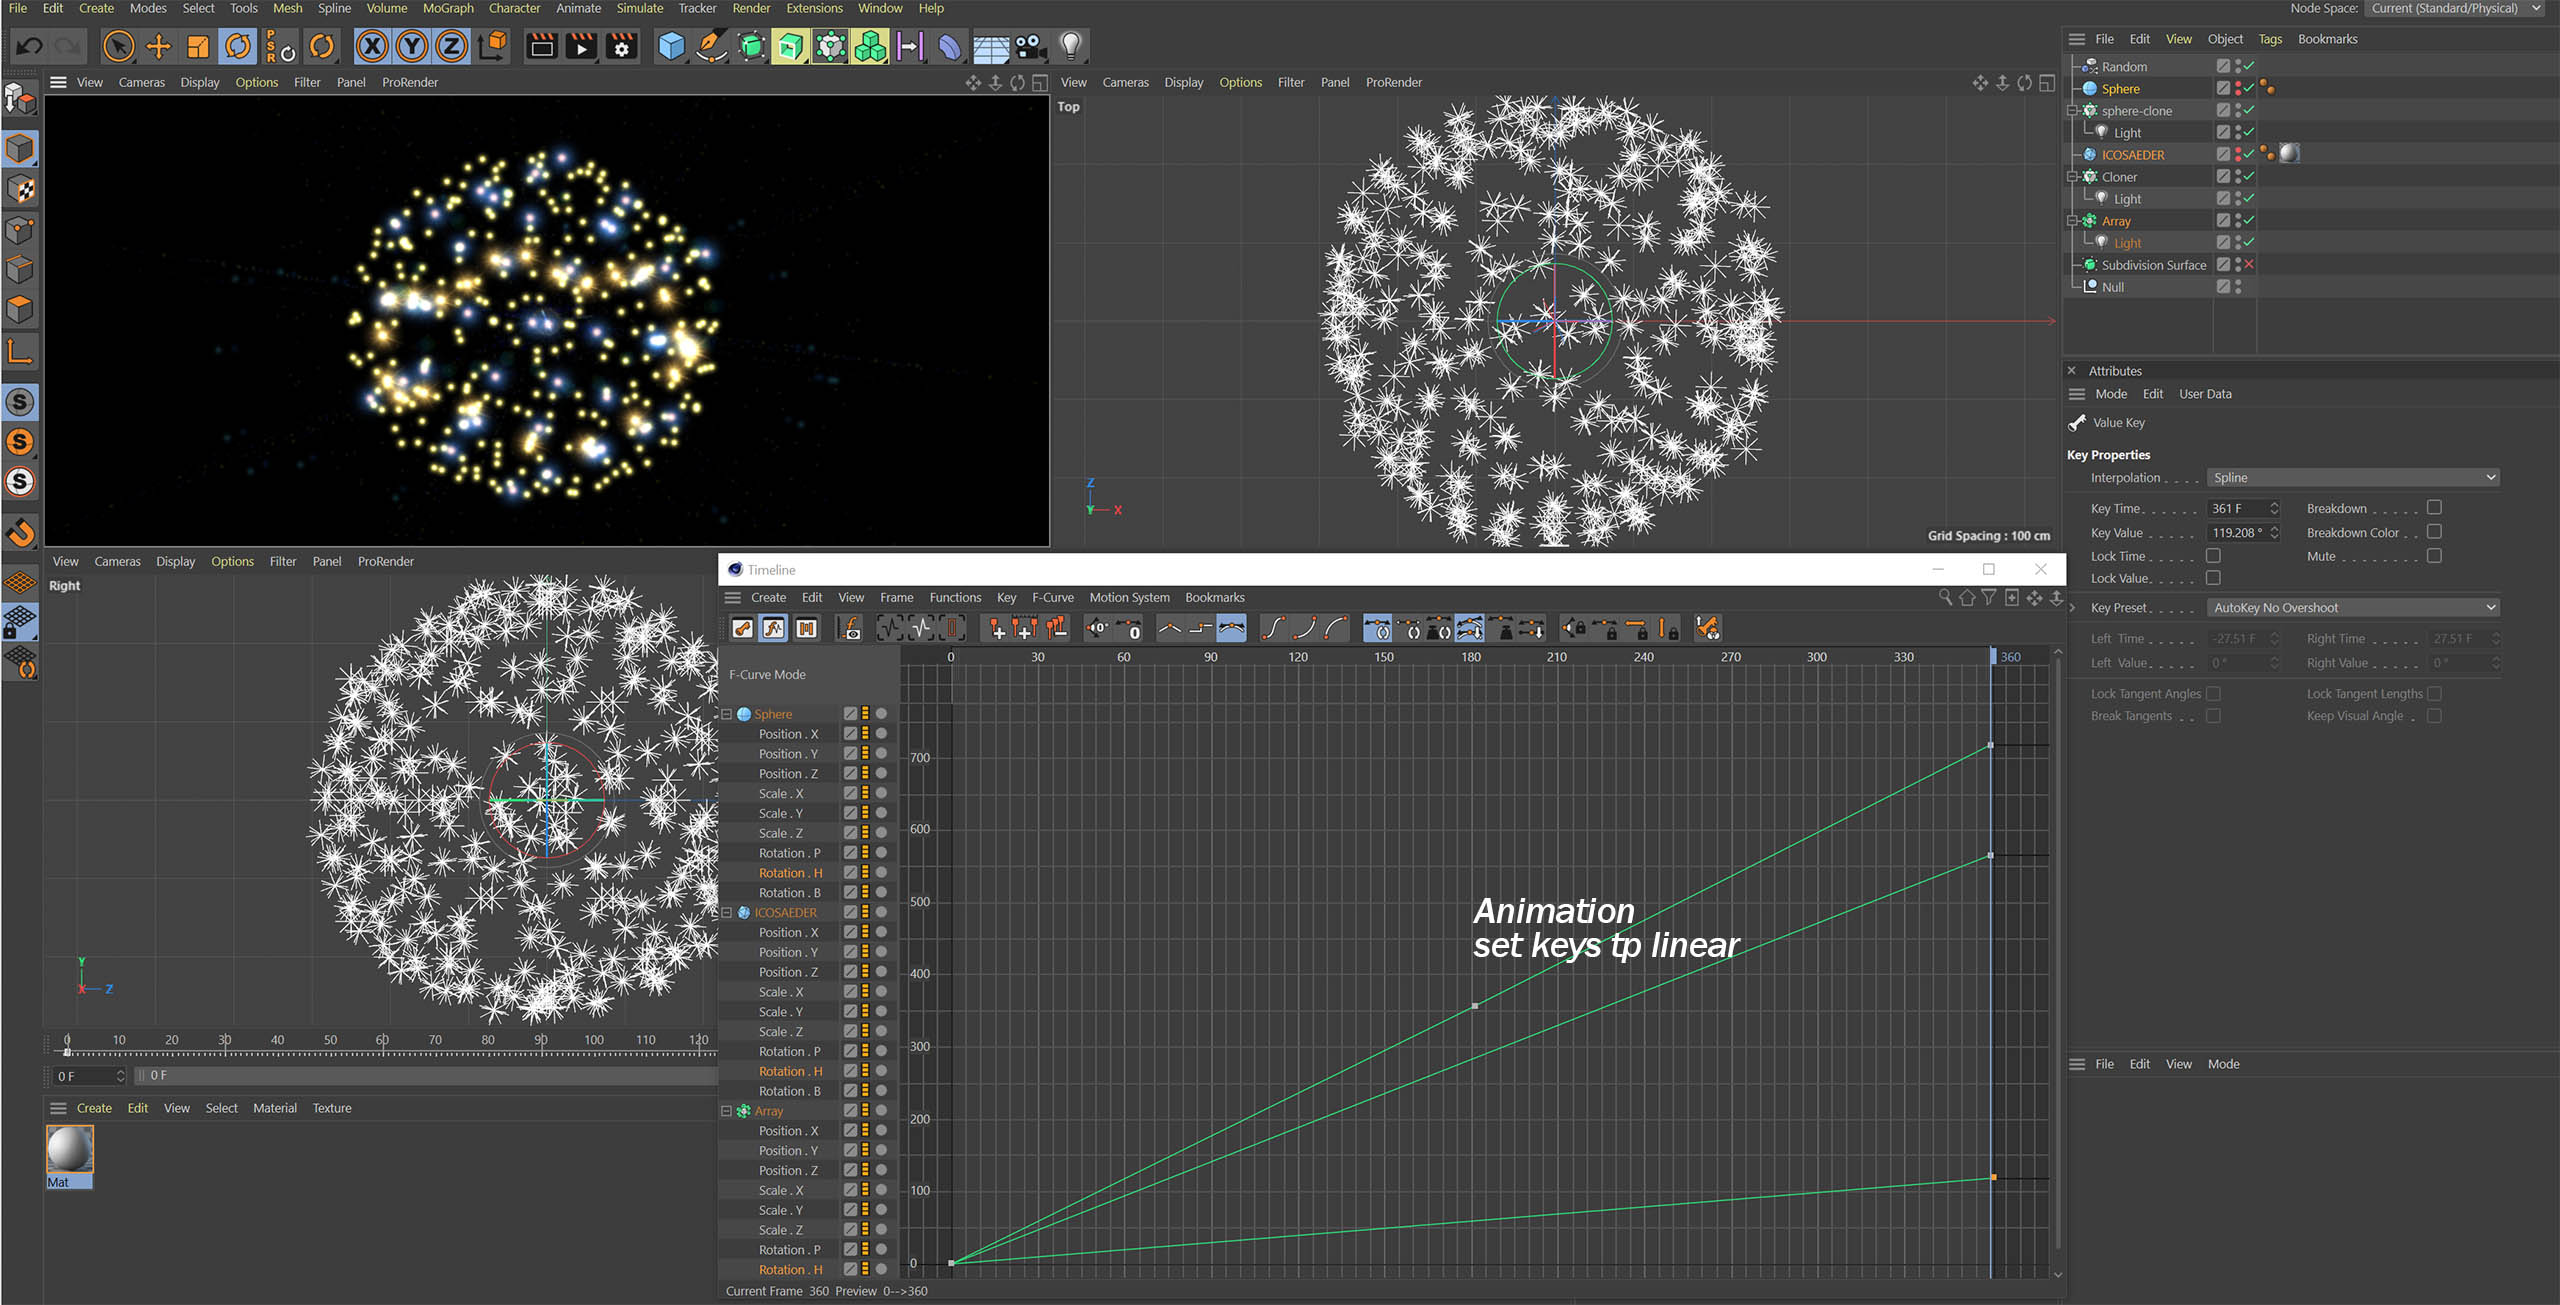Open the Key Preset dropdown

pos(2353,608)
